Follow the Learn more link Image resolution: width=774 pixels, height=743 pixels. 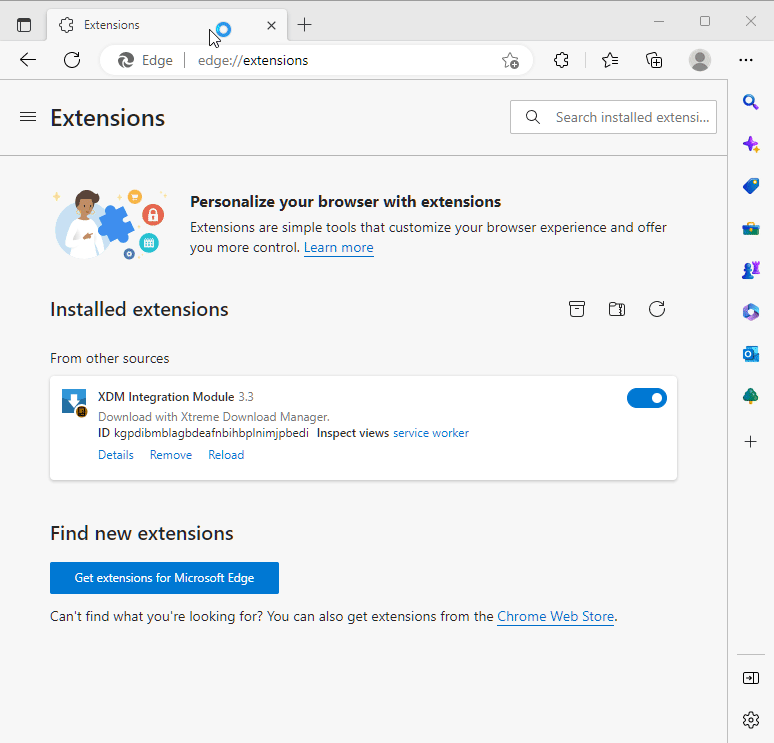[339, 247]
